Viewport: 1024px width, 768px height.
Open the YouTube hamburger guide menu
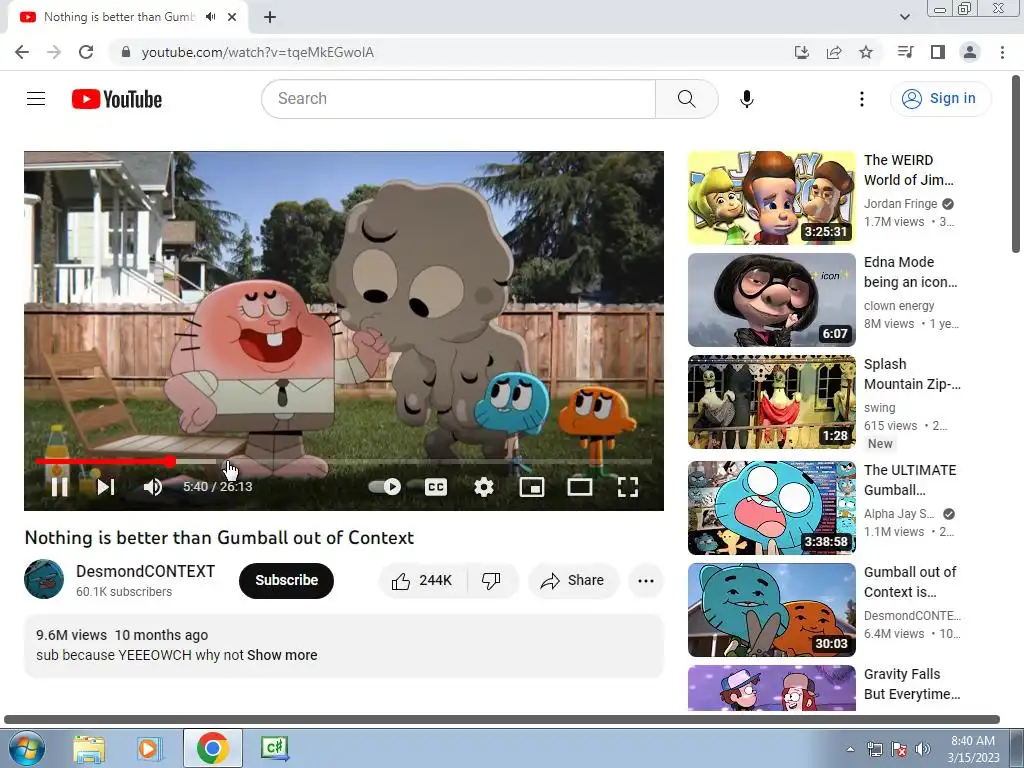[36, 99]
